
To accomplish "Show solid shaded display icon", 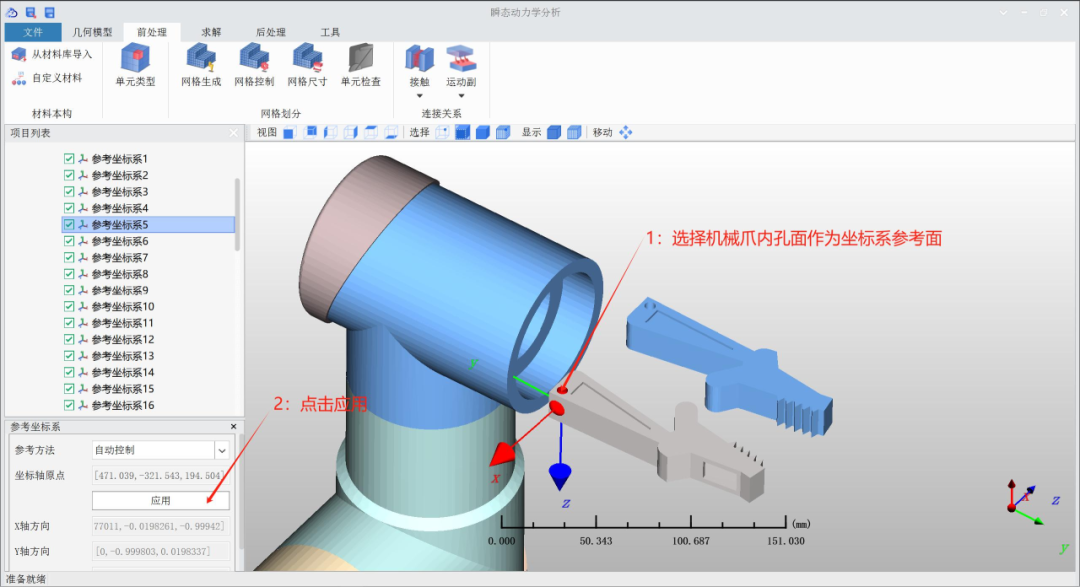I will [554, 132].
